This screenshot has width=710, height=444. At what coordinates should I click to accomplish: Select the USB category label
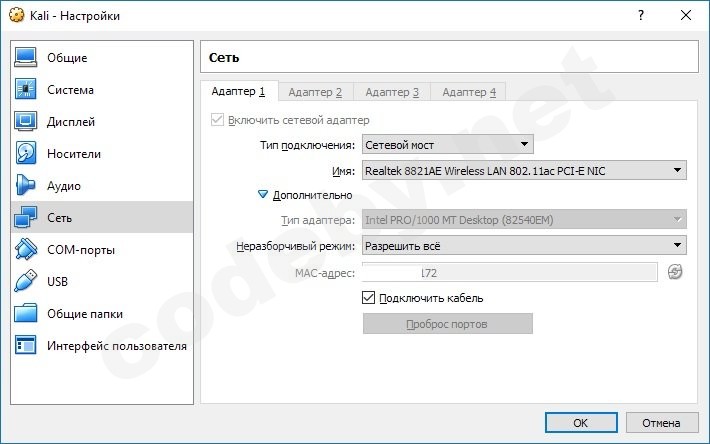tap(58, 282)
